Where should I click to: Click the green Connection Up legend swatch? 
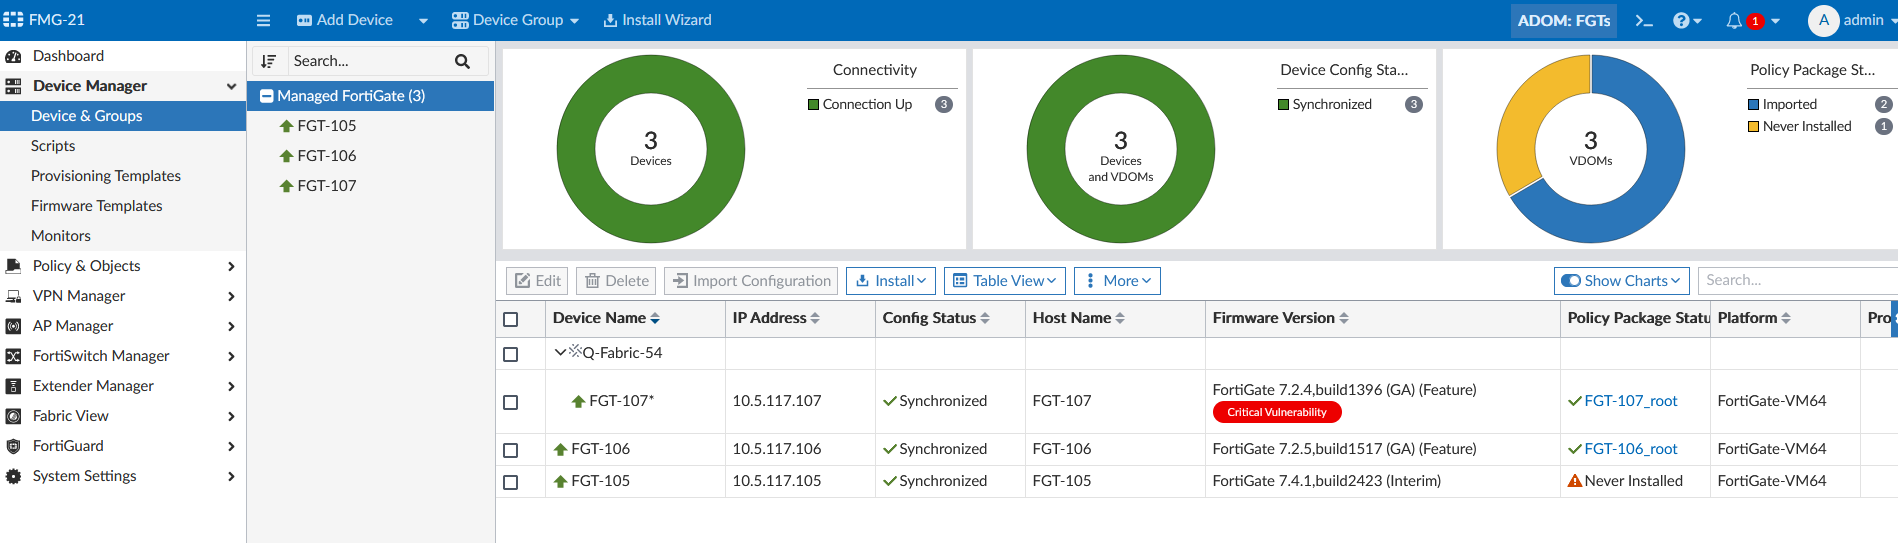tap(813, 104)
